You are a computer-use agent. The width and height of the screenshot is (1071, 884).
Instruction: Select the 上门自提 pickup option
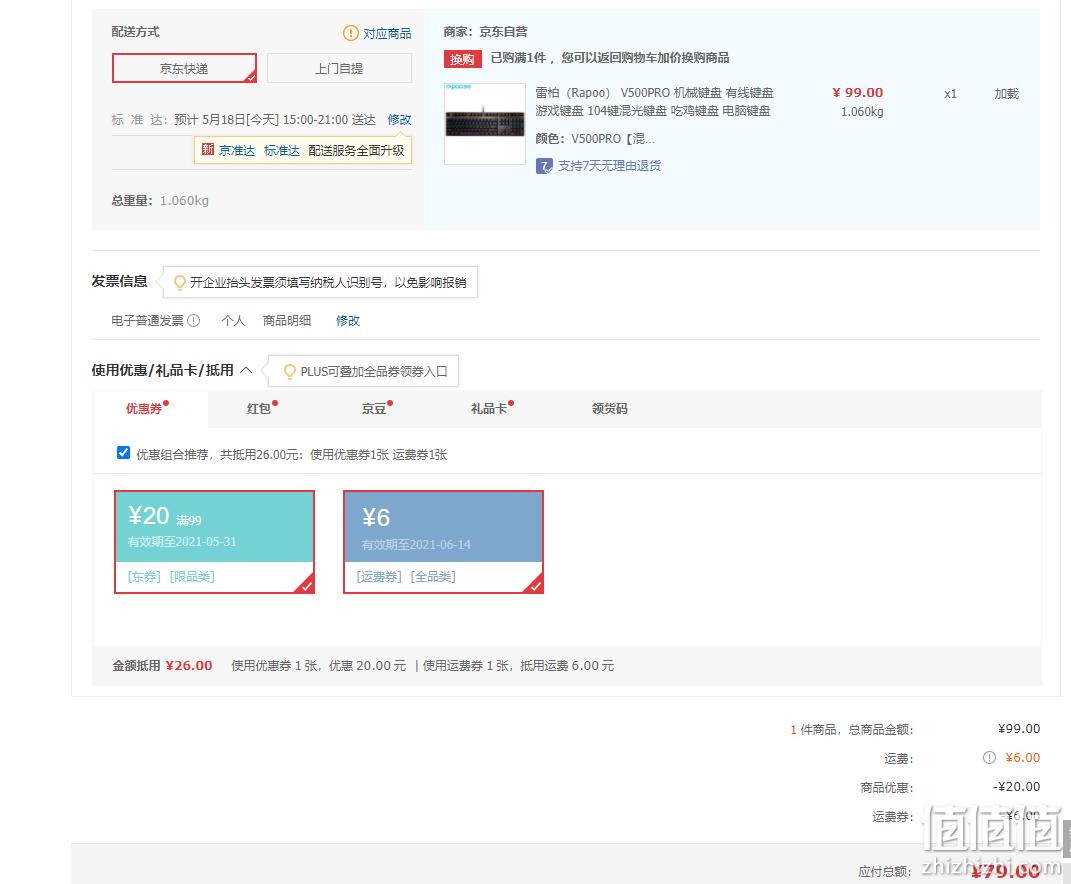tap(339, 68)
